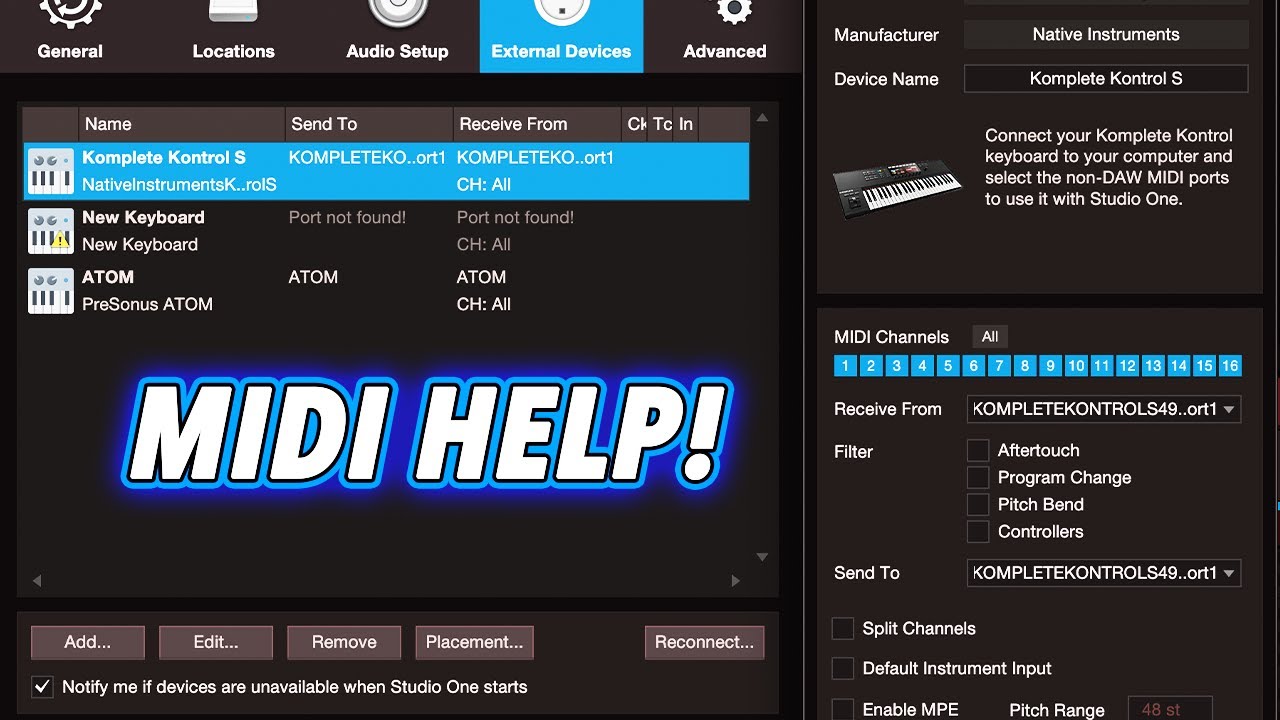Image resolution: width=1280 pixels, height=720 pixels.
Task: Toggle MIDI channel 8
Action: (1025, 366)
